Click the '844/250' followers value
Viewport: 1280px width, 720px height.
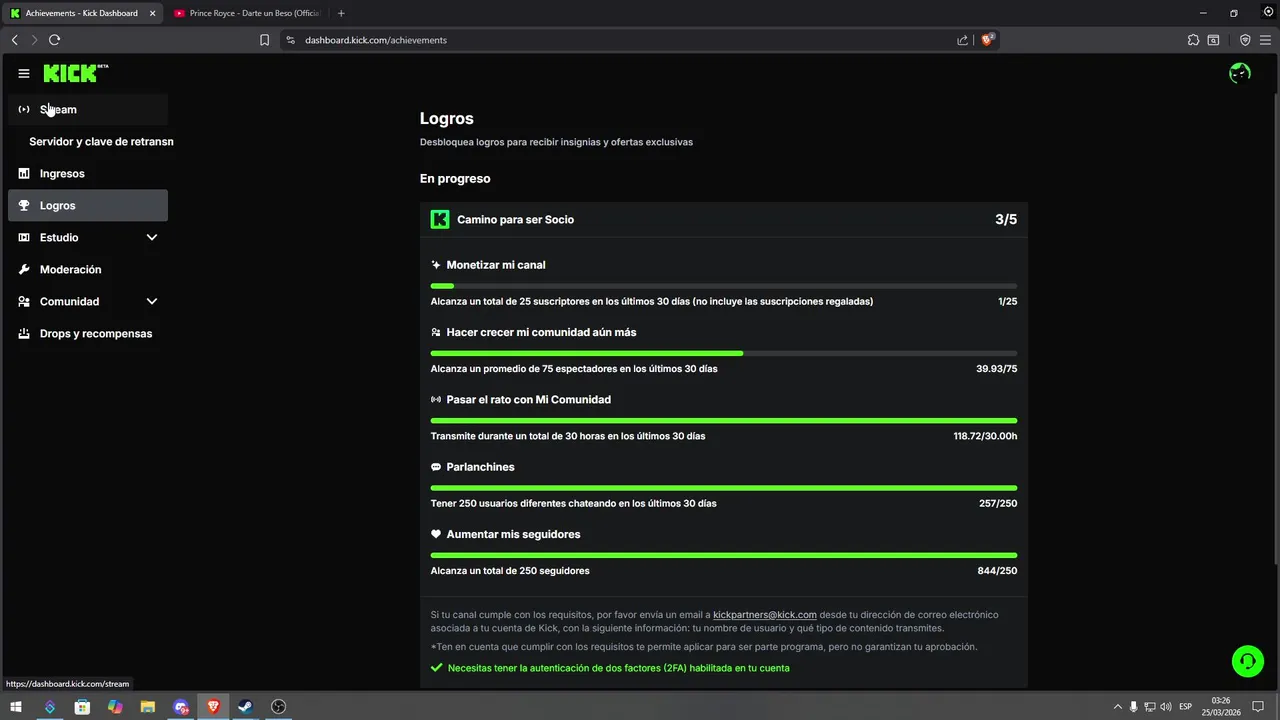point(997,571)
